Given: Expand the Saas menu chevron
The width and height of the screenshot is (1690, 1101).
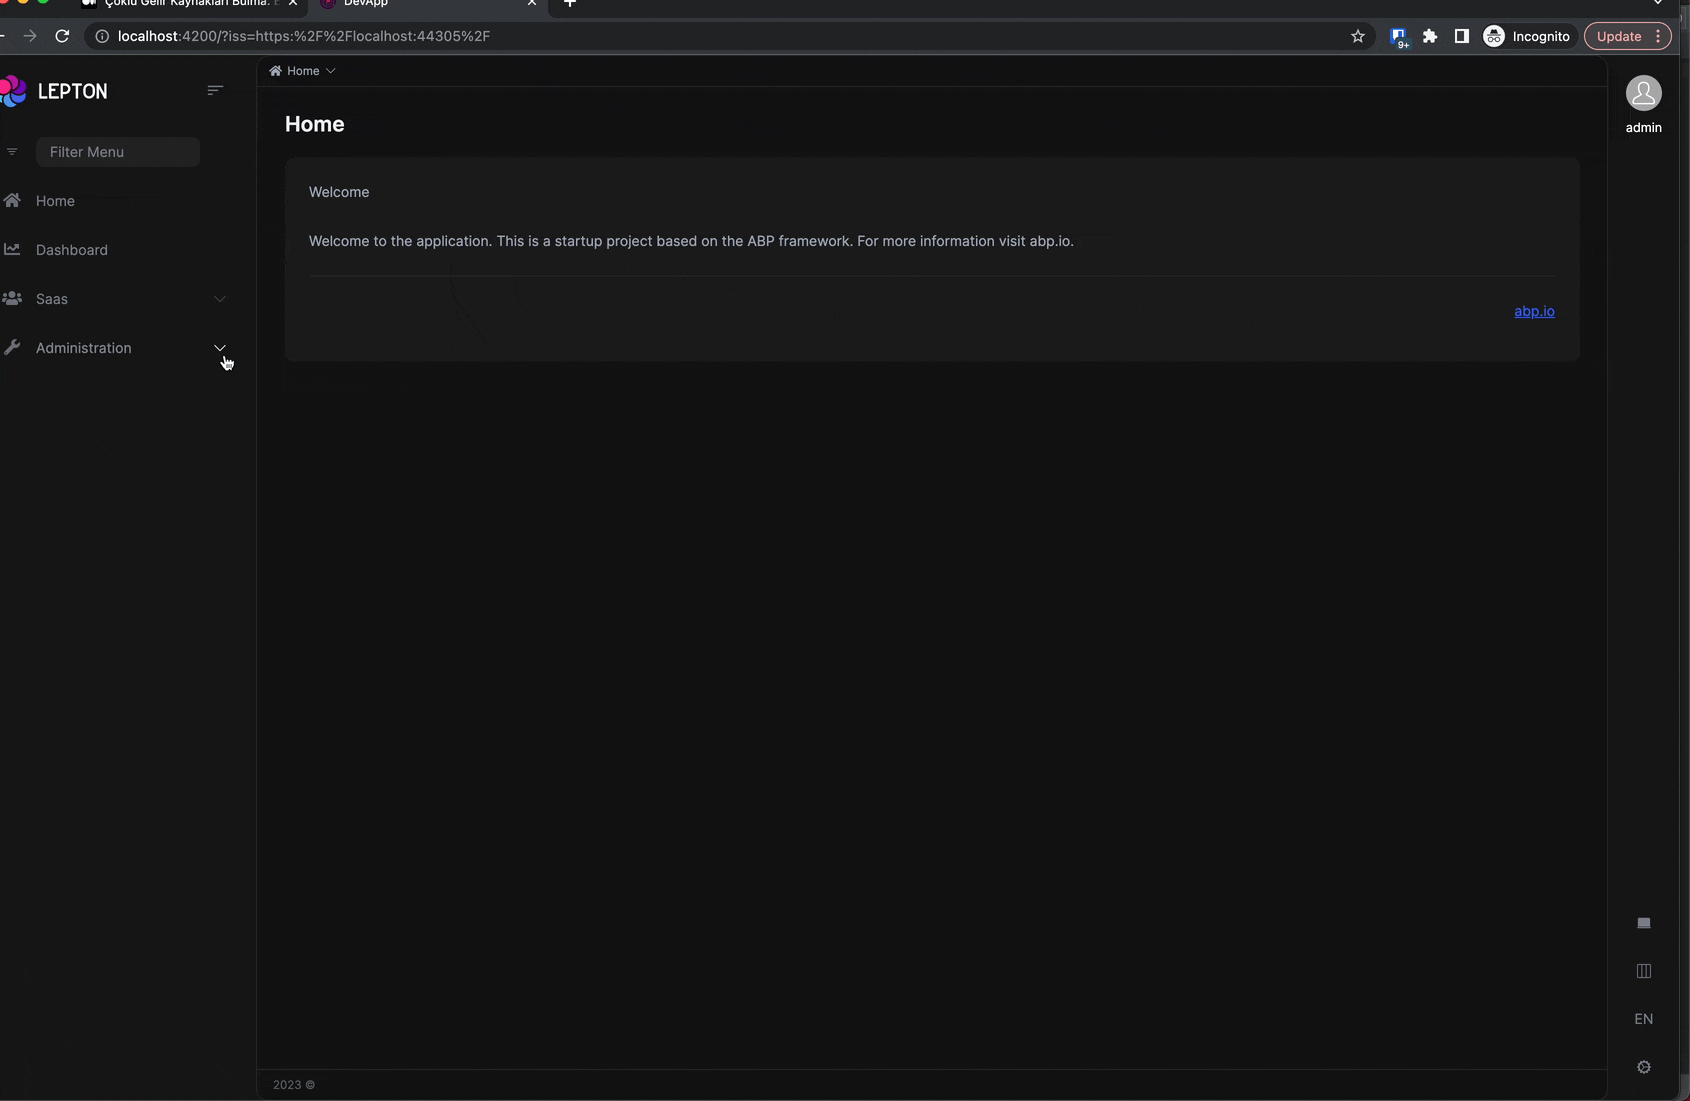Looking at the screenshot, I should [x=220, y=299].
